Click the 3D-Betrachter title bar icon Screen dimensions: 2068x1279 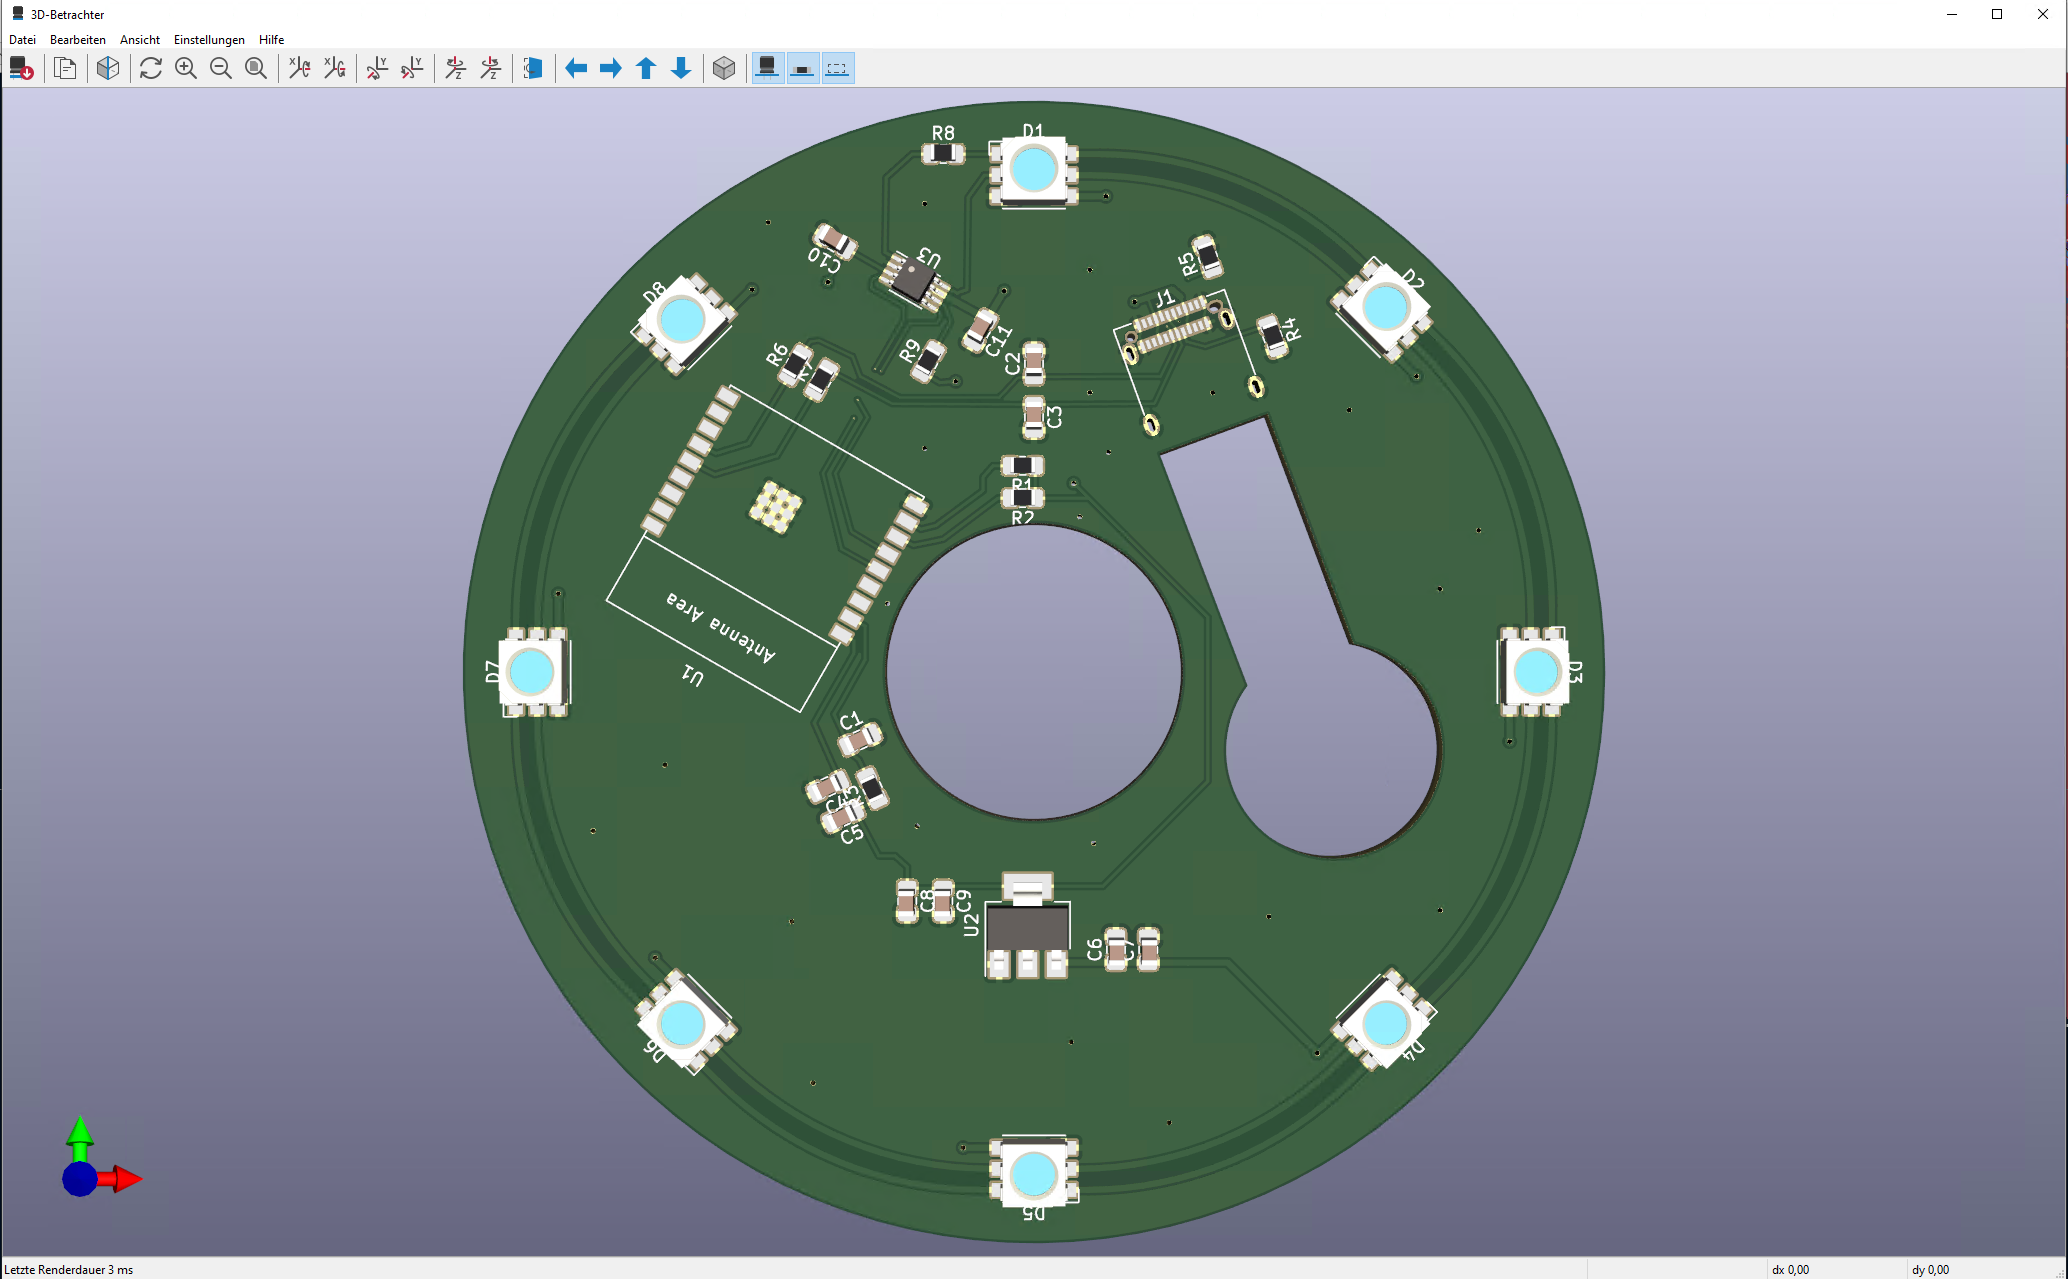(x=17, y=14)
